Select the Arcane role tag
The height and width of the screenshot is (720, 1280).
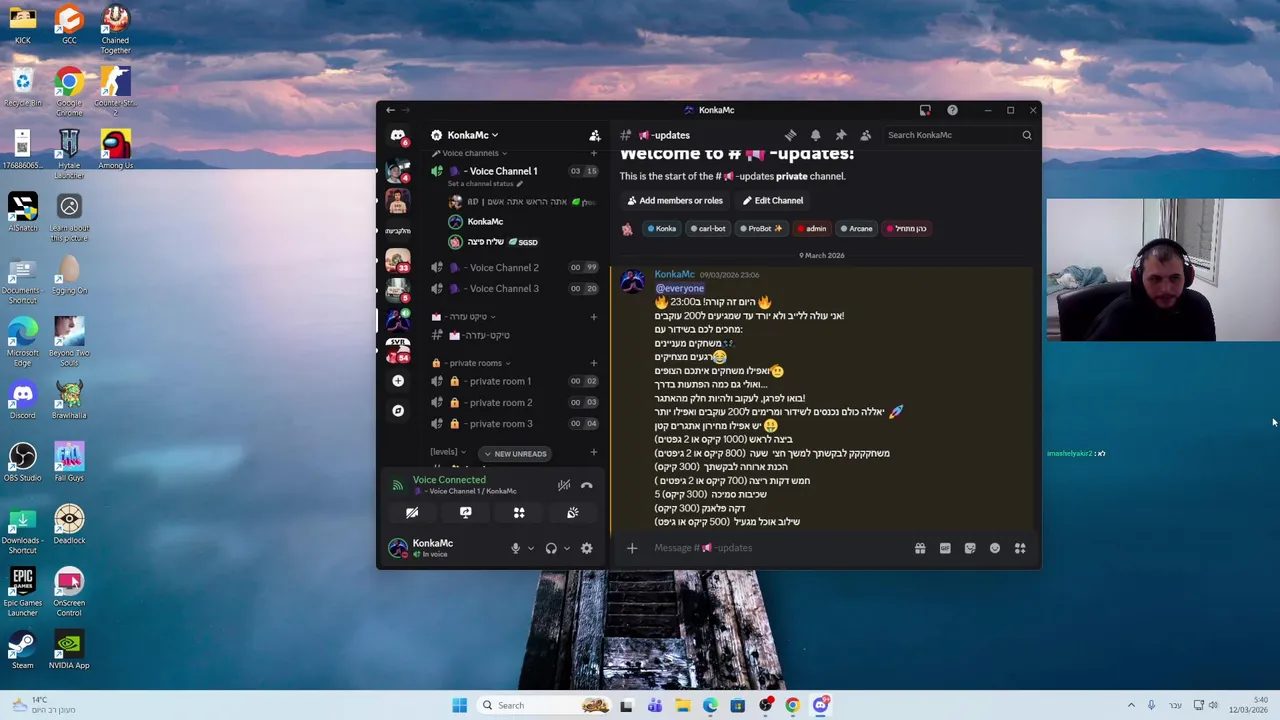(856, 229)
